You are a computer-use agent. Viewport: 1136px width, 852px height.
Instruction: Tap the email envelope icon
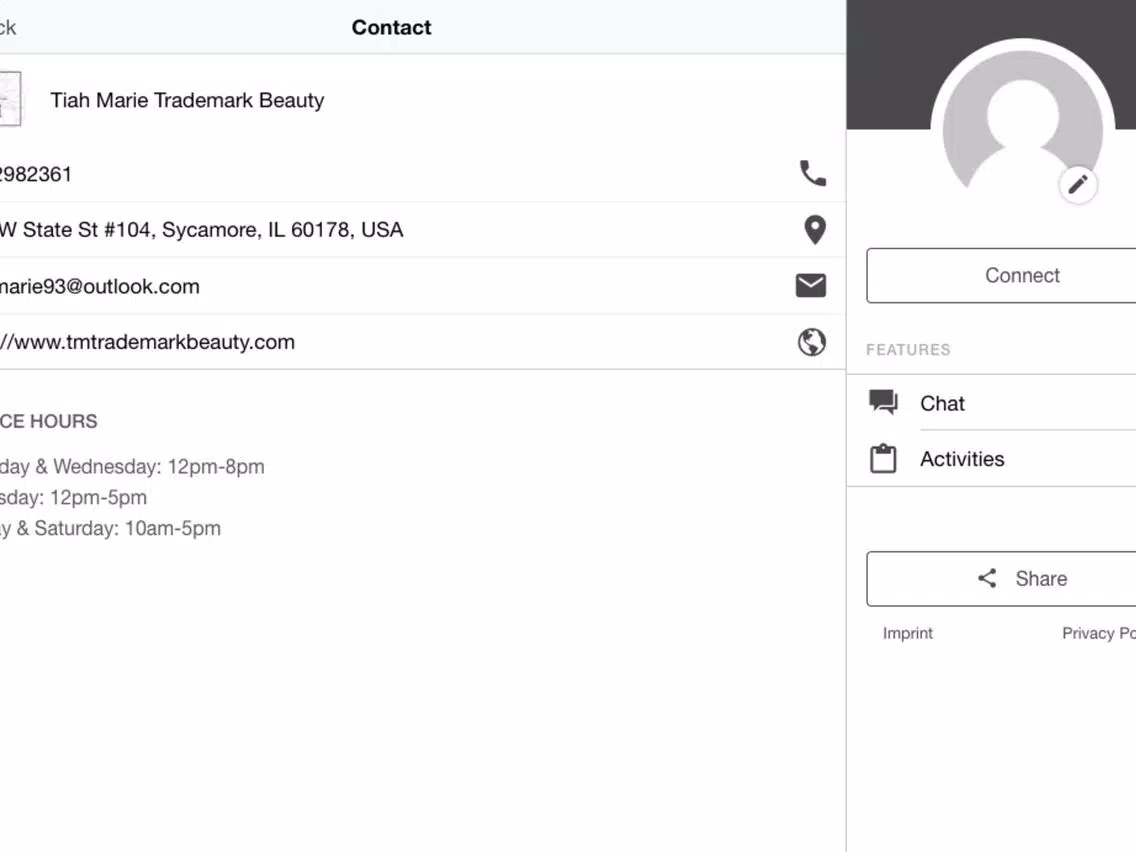tap(811, 285)
